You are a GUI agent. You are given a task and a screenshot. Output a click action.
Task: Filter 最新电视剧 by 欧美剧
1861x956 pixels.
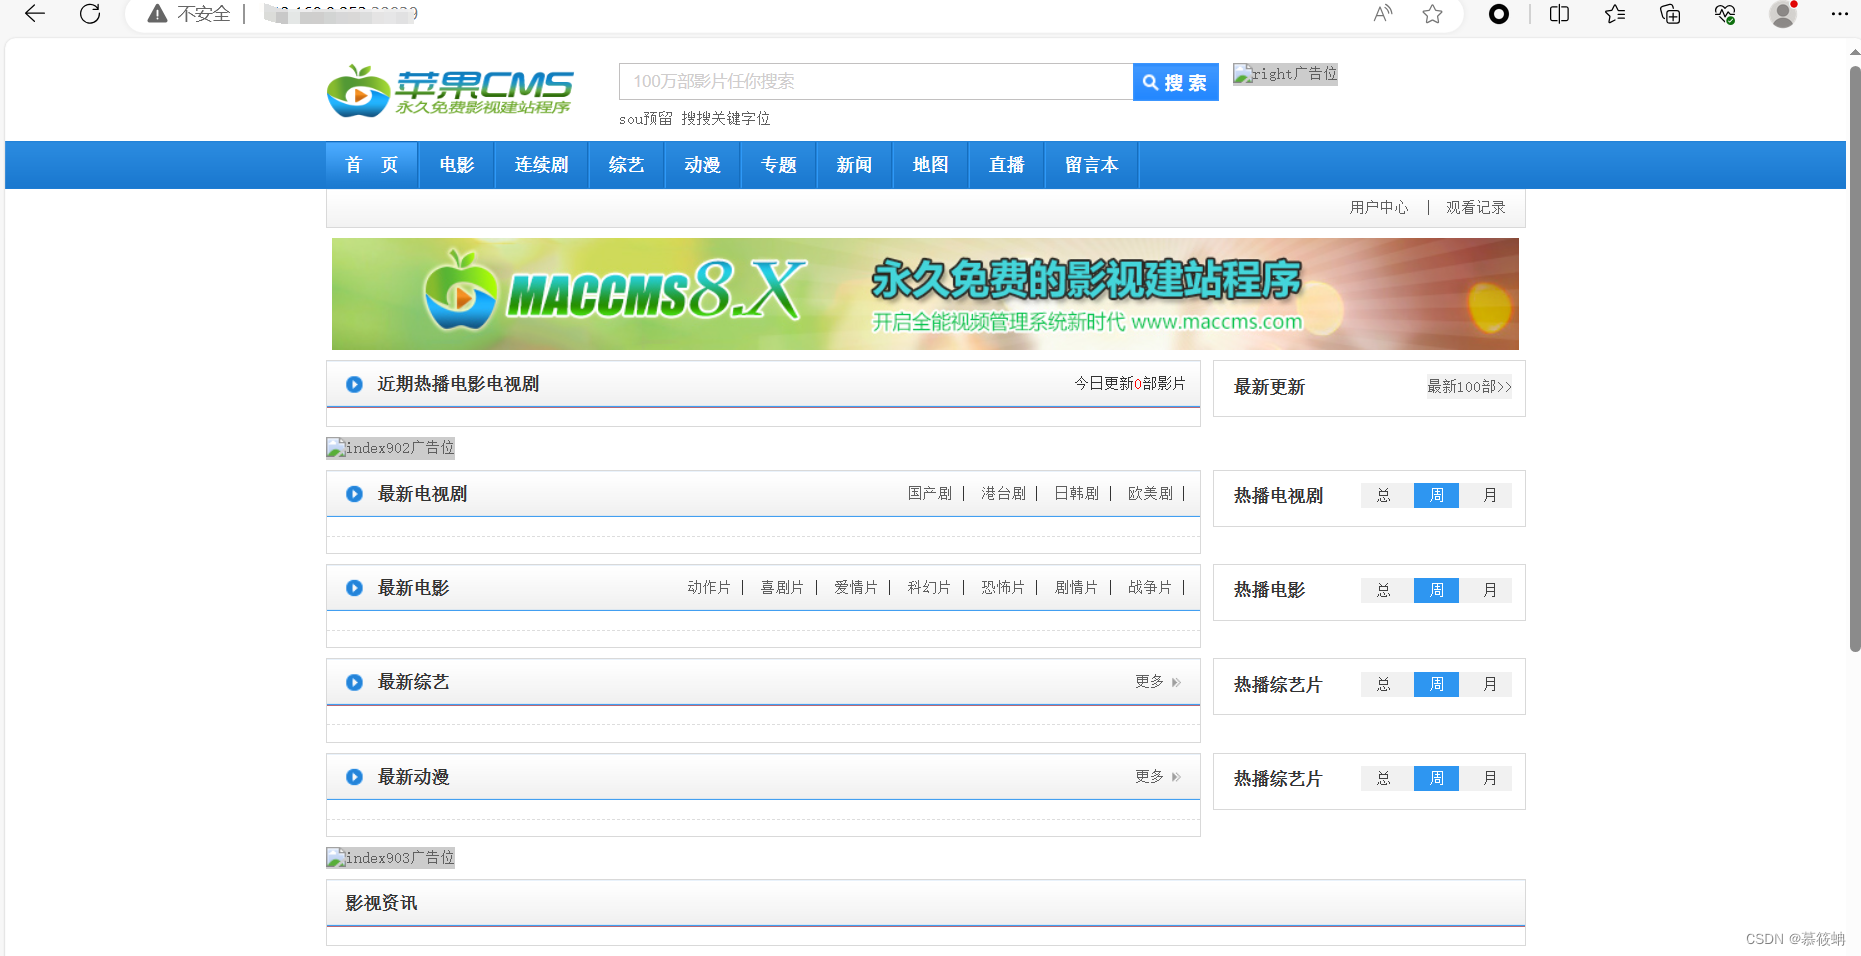click(x=1151, y=494)
